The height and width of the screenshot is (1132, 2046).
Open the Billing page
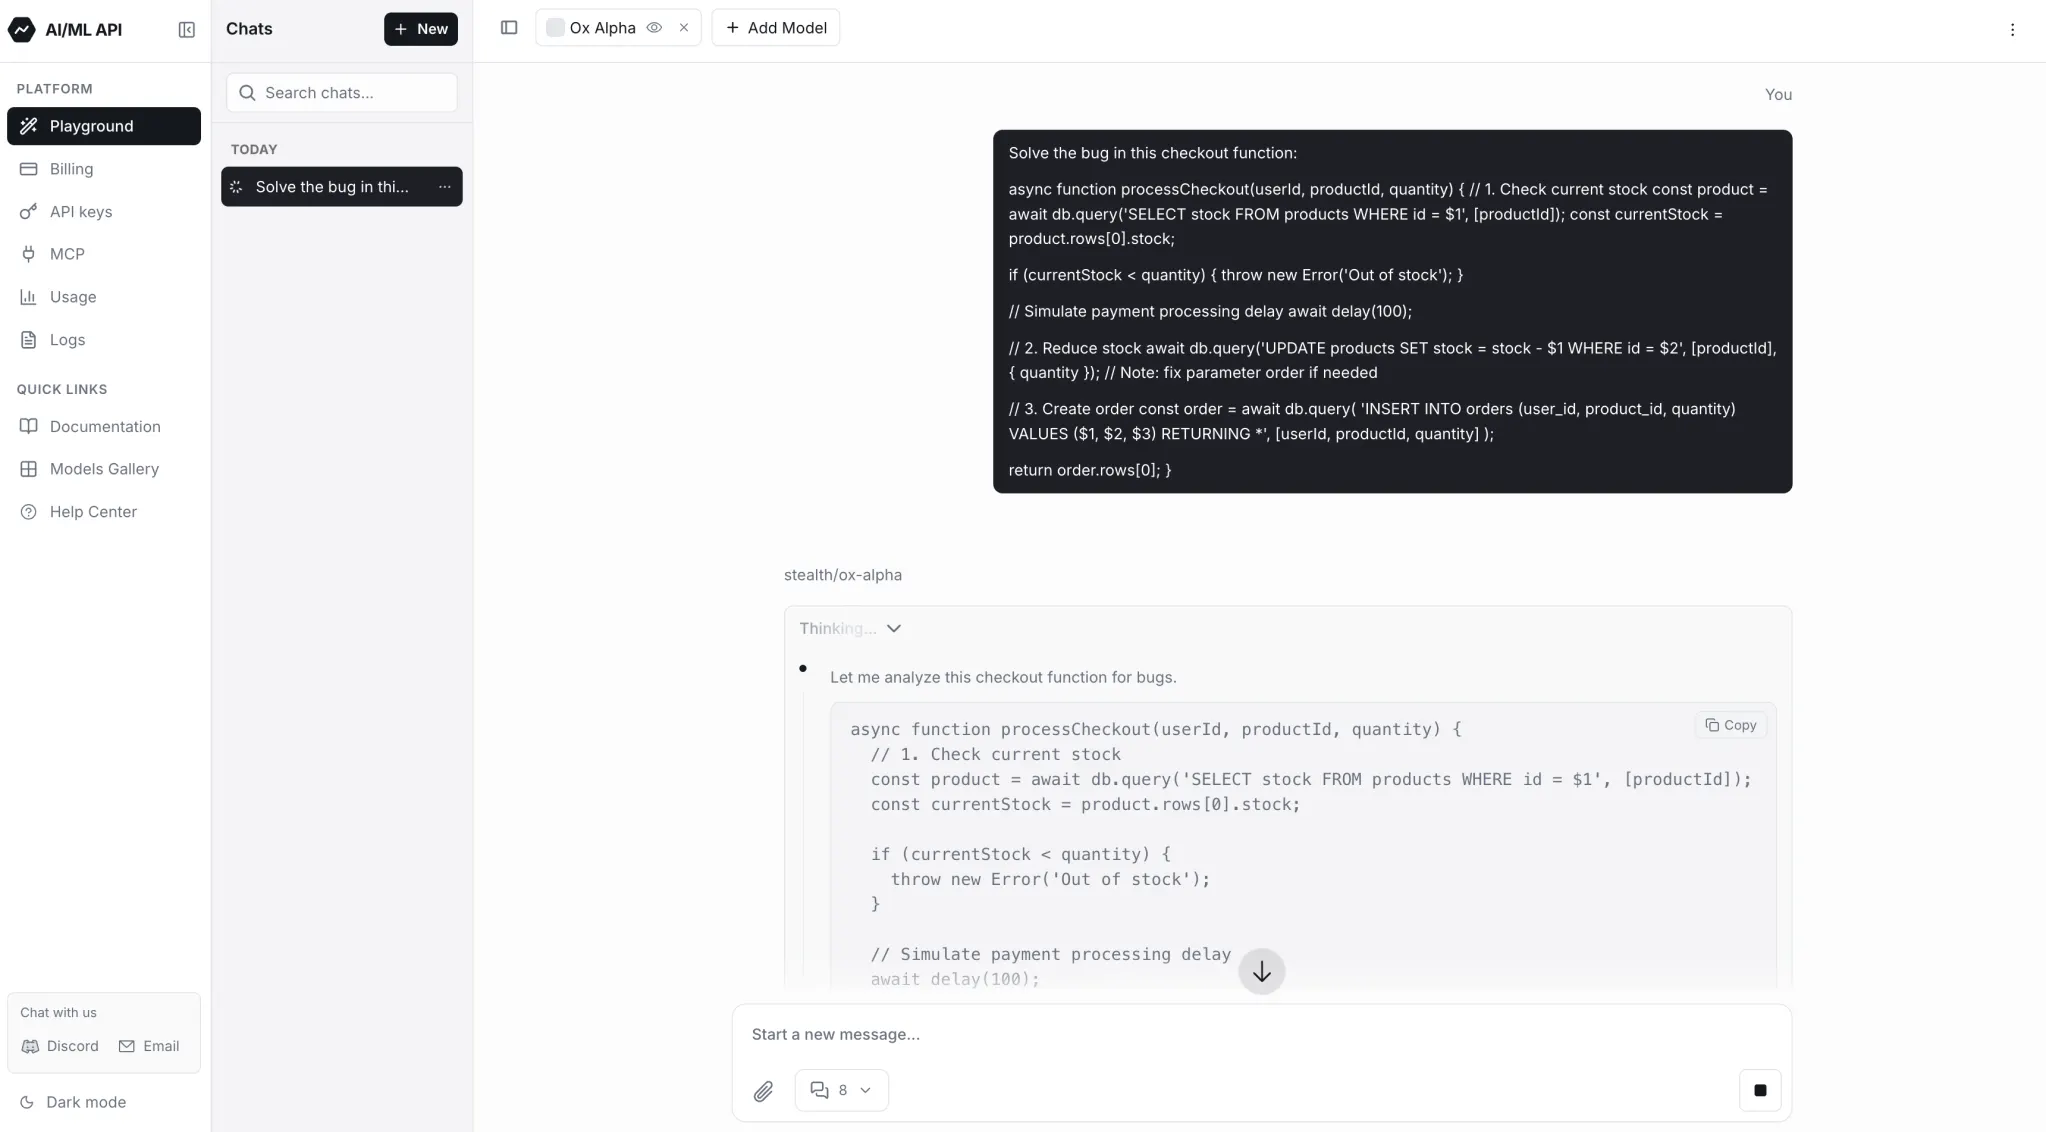[x=104, y=169]
